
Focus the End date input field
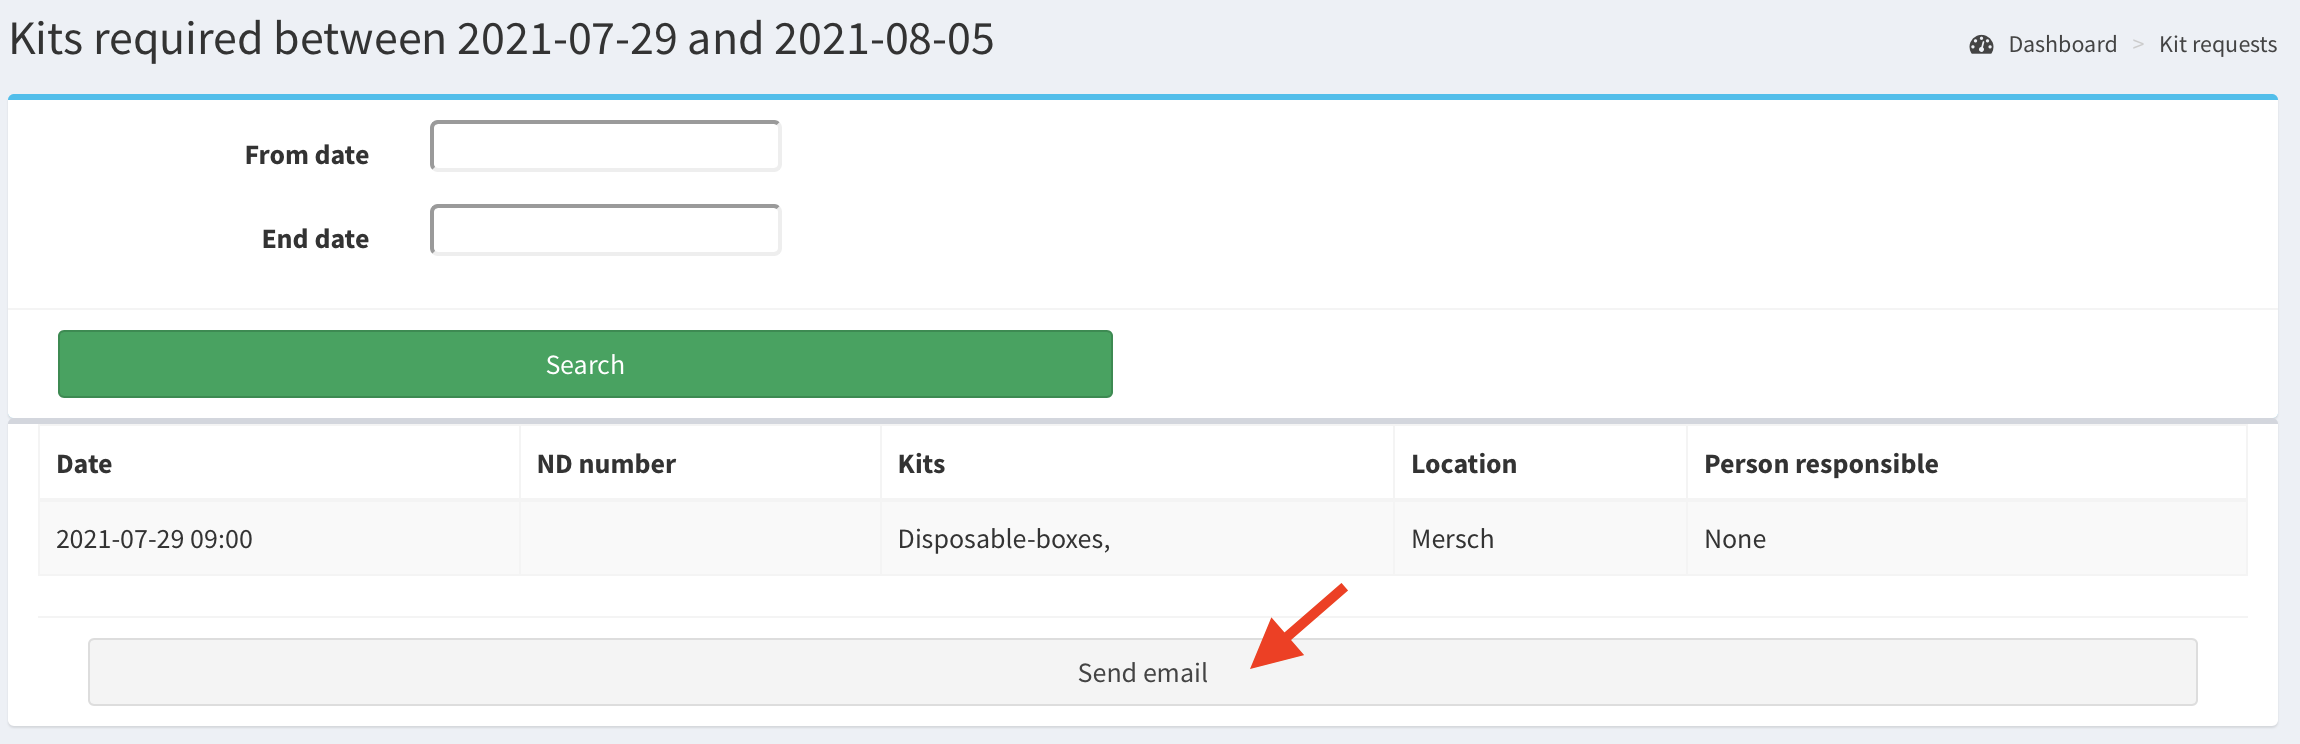point(605,231)
